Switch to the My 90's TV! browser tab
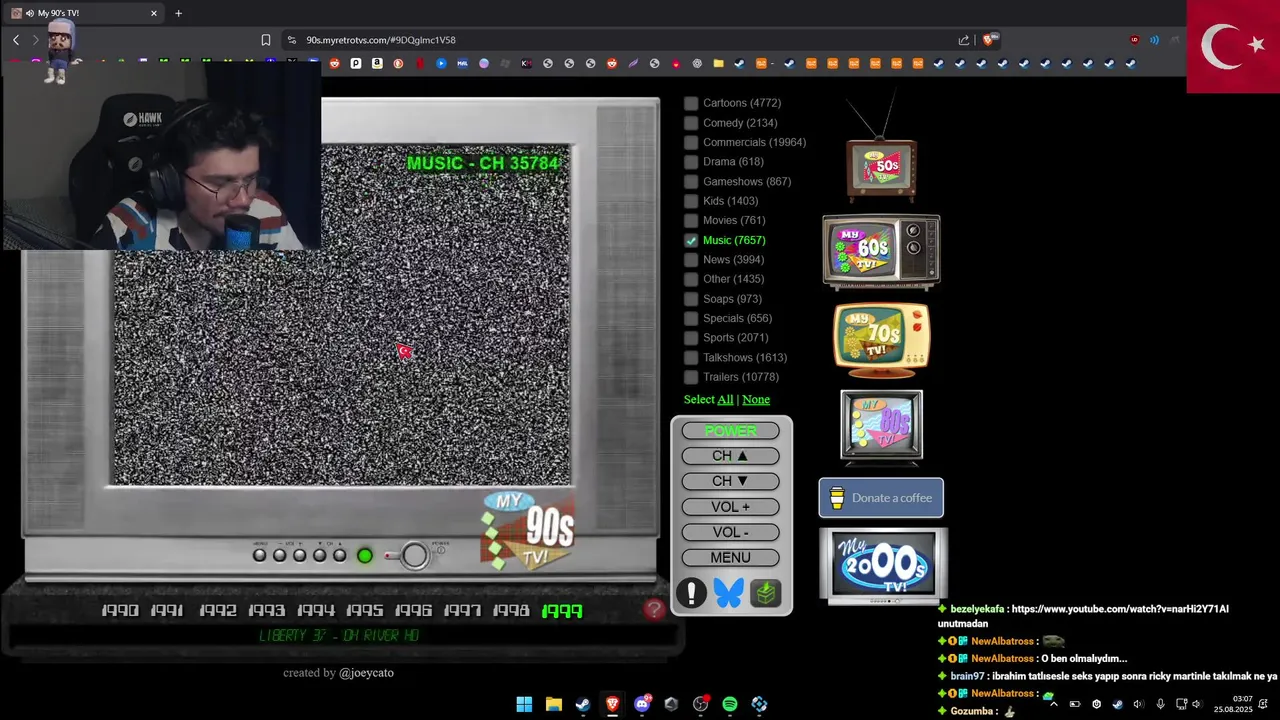 pyautogui.click(x=84, y=13)
